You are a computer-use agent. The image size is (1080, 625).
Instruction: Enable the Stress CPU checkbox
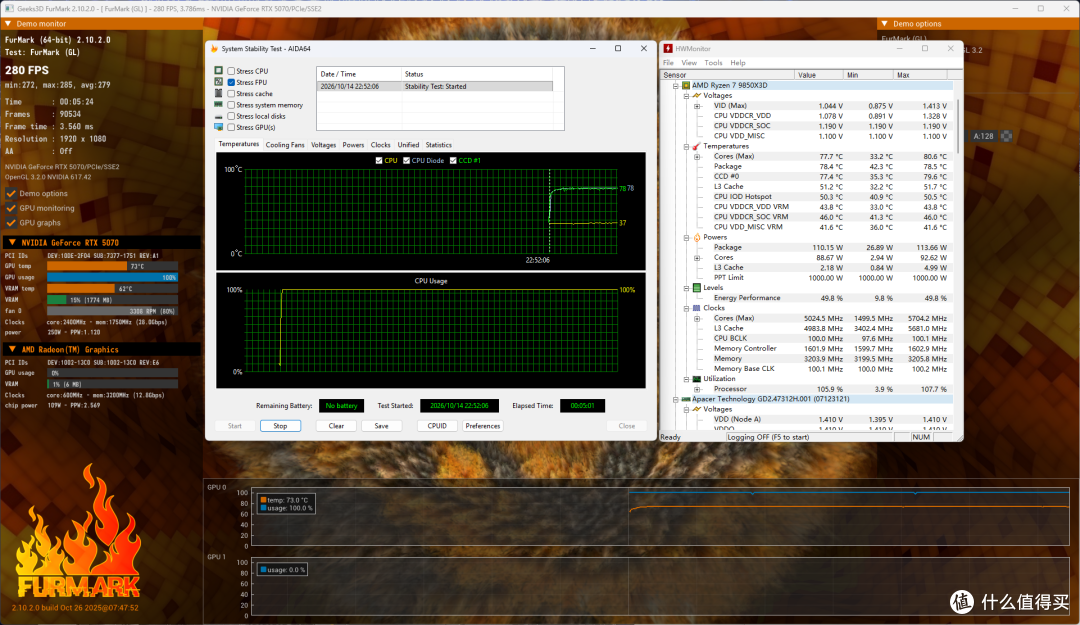pyautogui.click(x=231, y=71)
